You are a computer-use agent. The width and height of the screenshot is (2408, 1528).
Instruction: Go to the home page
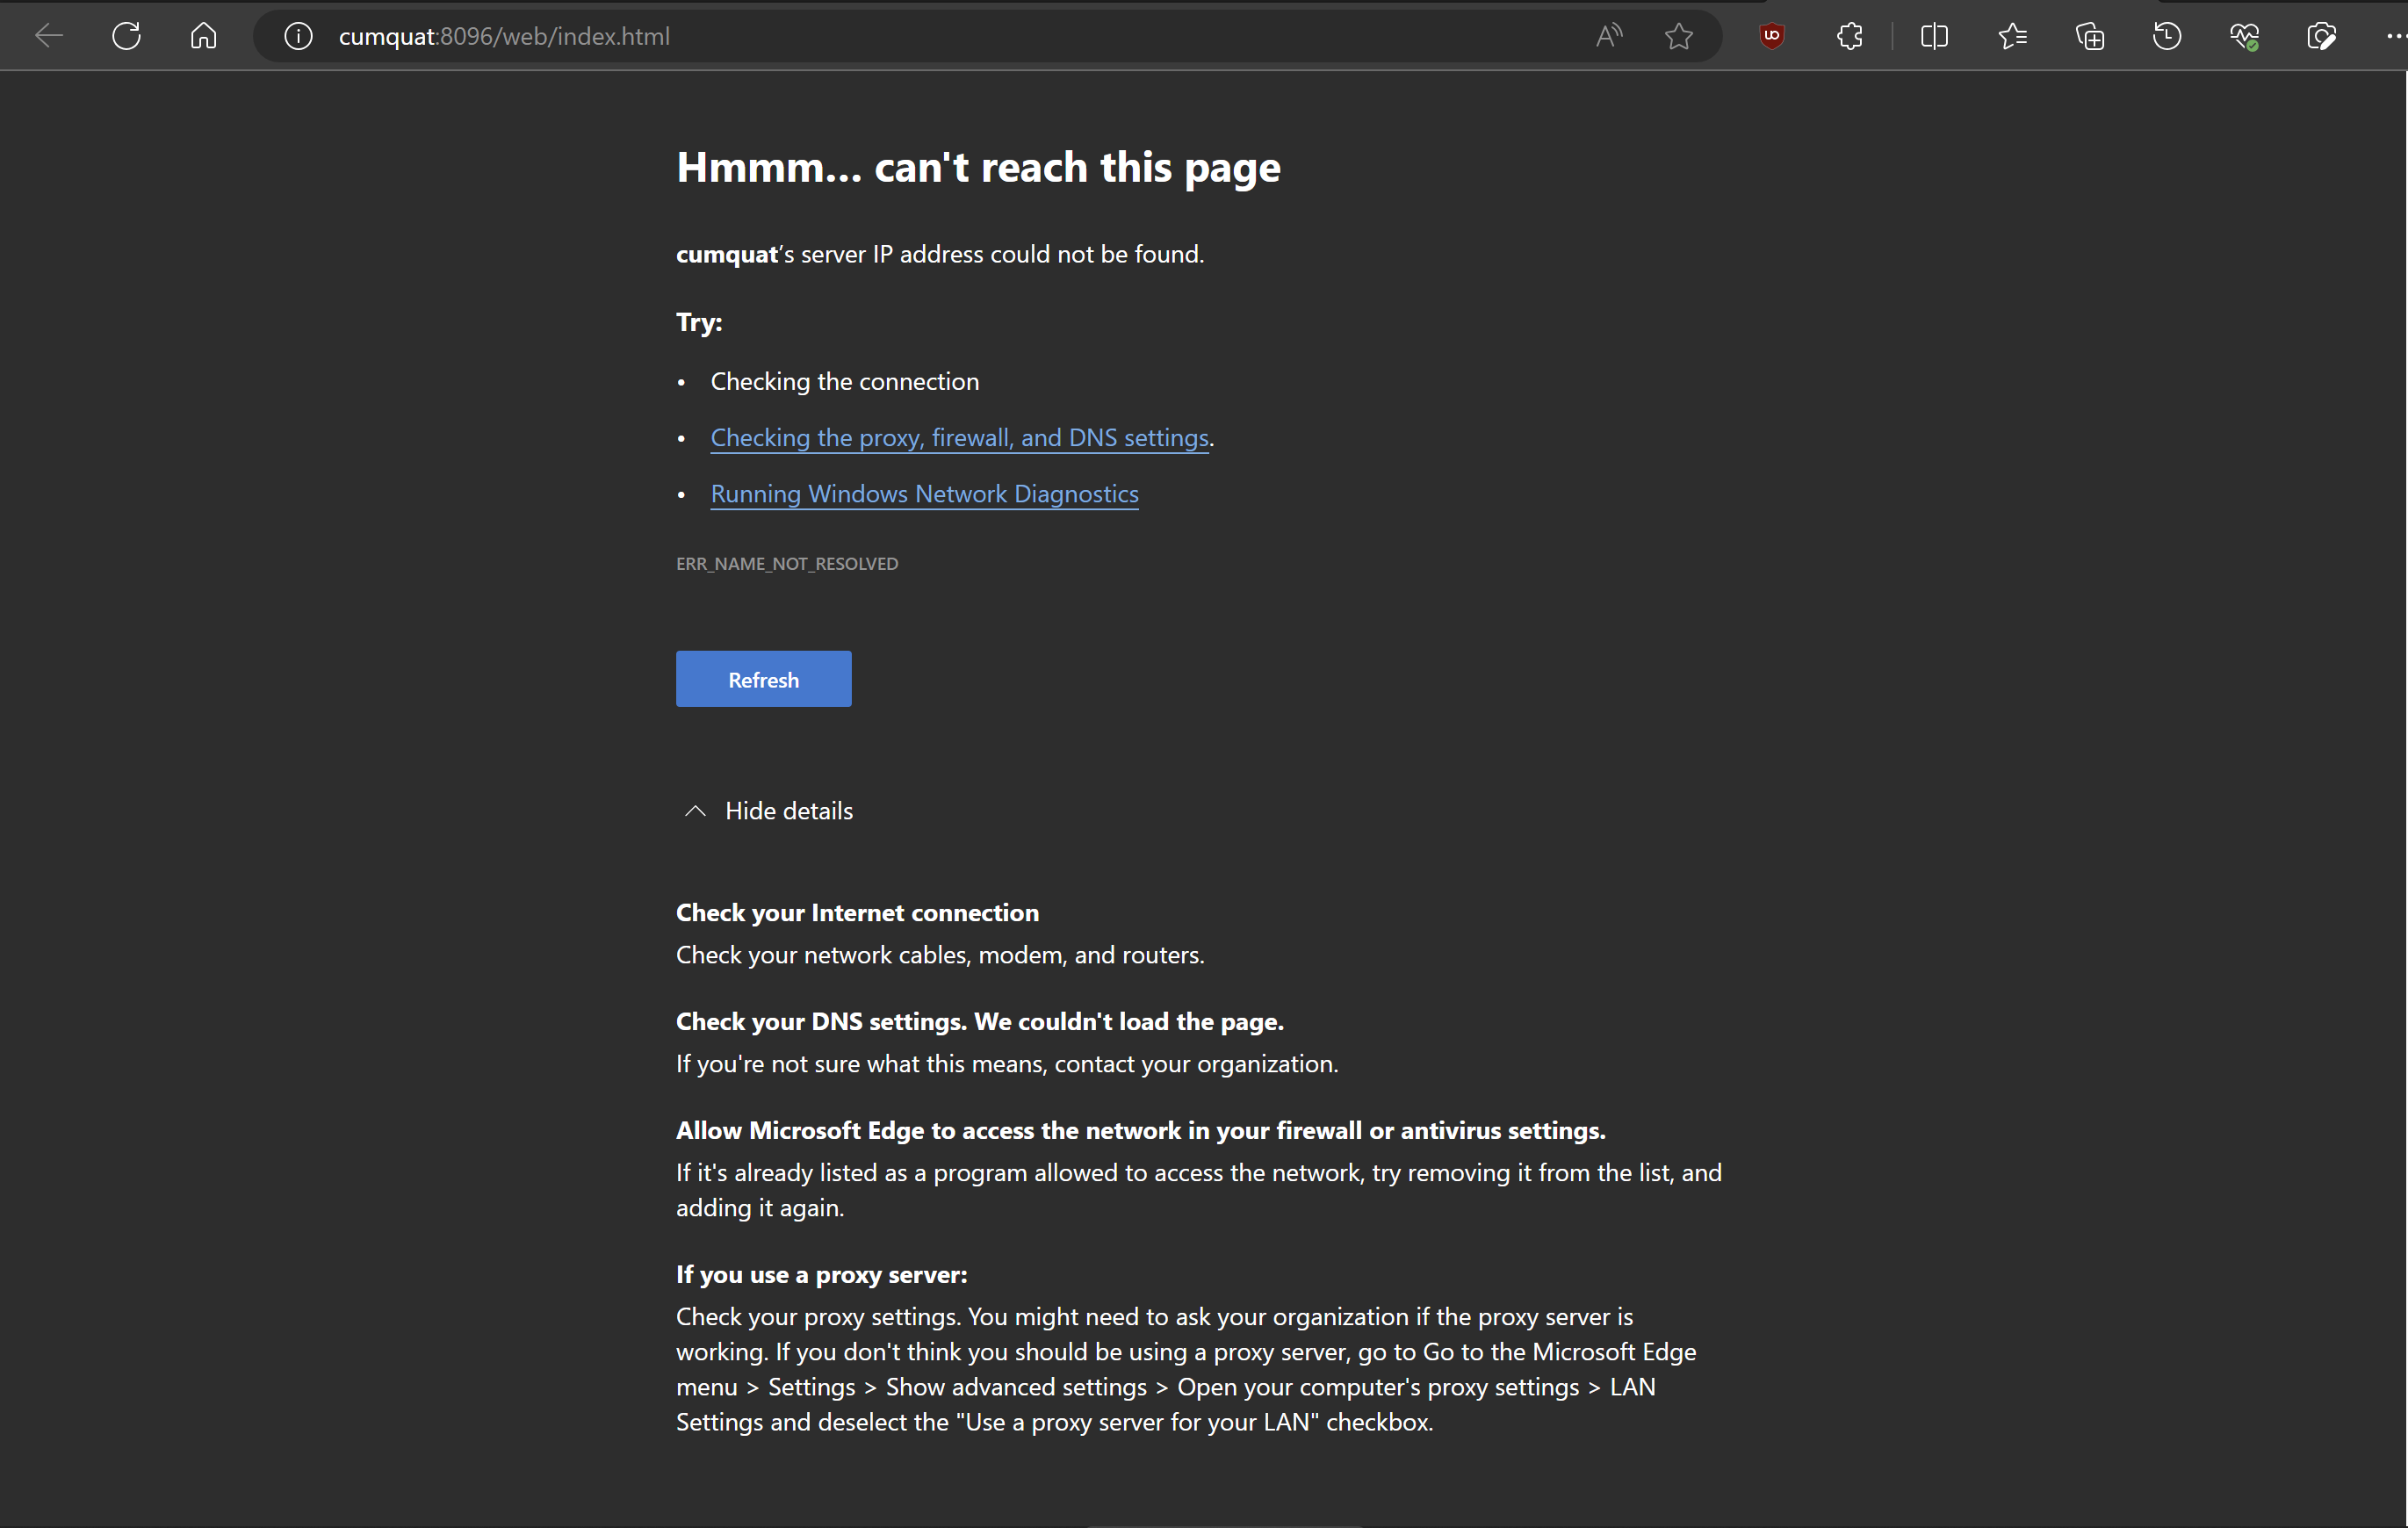(203, 36)
